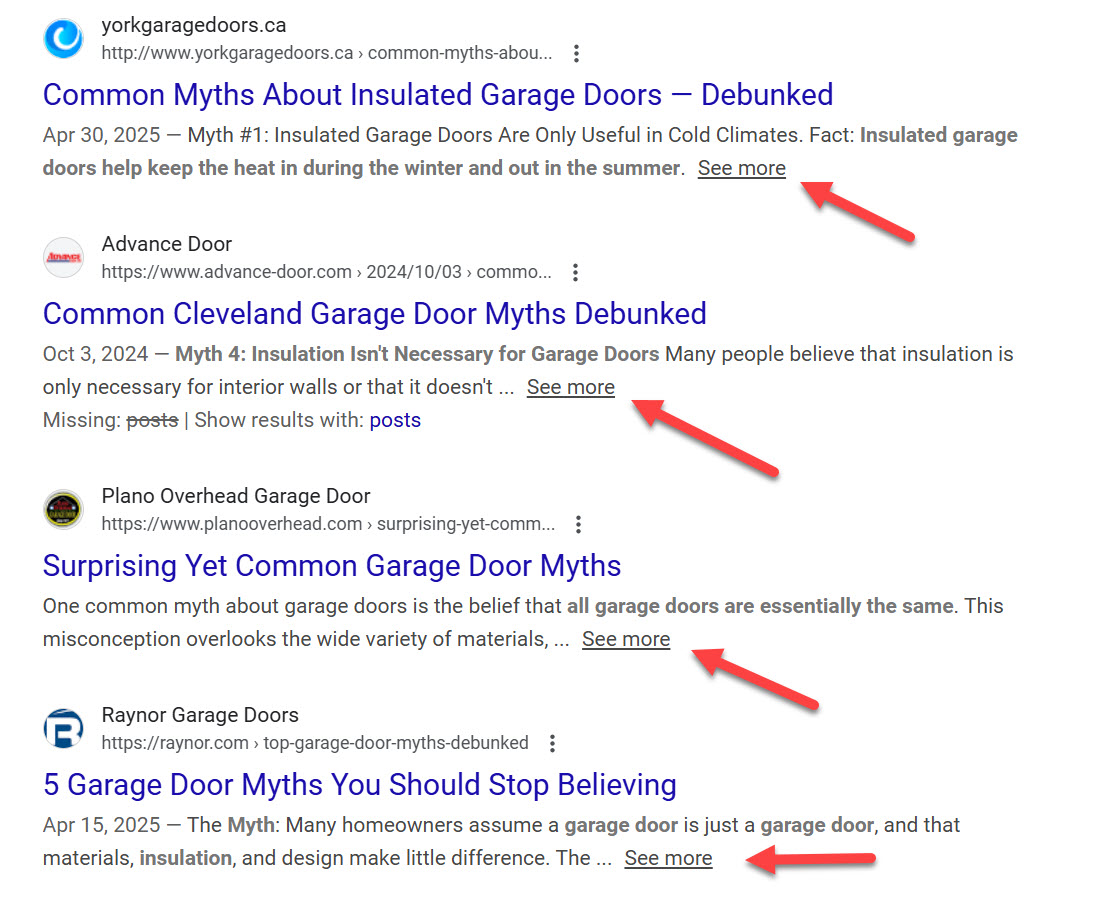Select the Plano Overhead Garage Door favicon
The image size is (1106, 901).
click(63, 509)
